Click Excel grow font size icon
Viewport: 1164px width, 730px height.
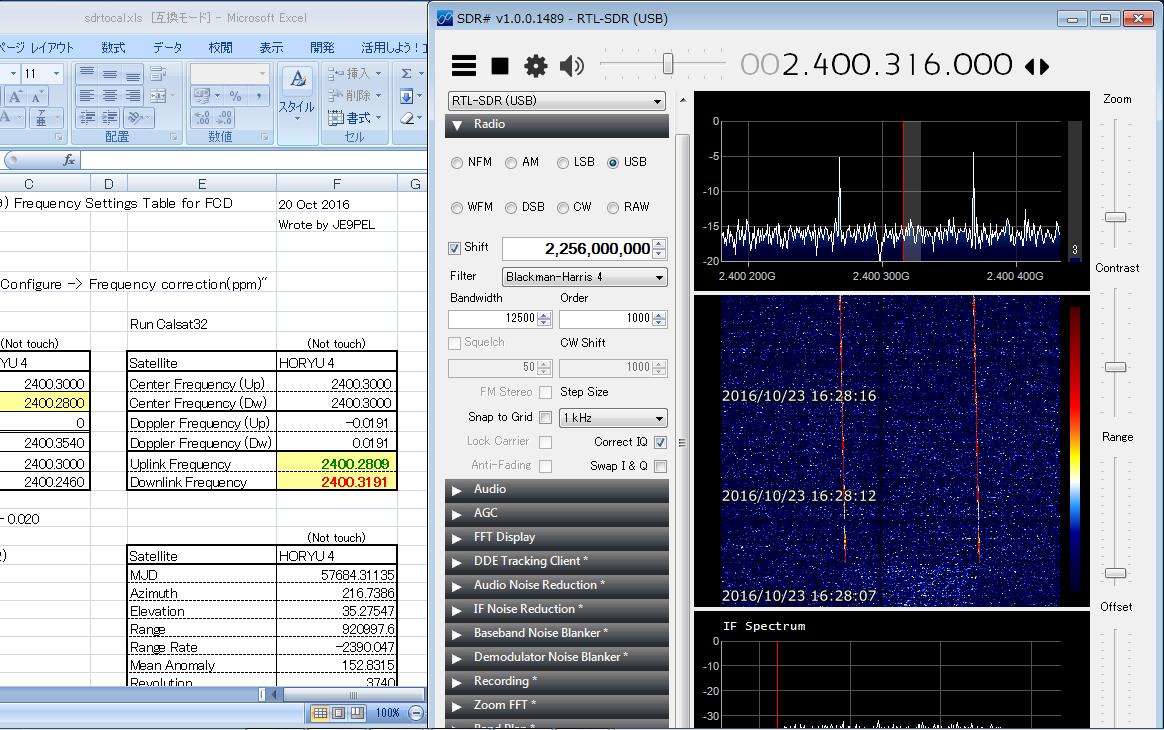[x=15, y=96]
